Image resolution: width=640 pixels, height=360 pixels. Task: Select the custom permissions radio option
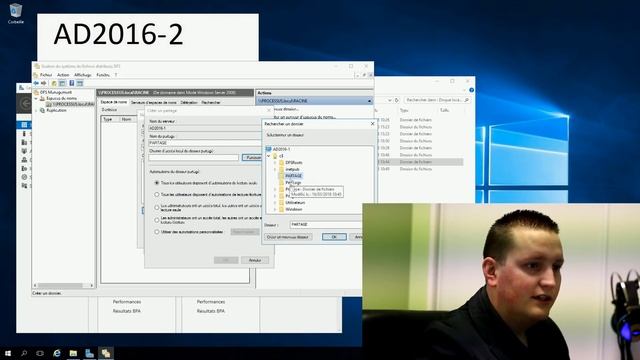(x=157, y=231)
